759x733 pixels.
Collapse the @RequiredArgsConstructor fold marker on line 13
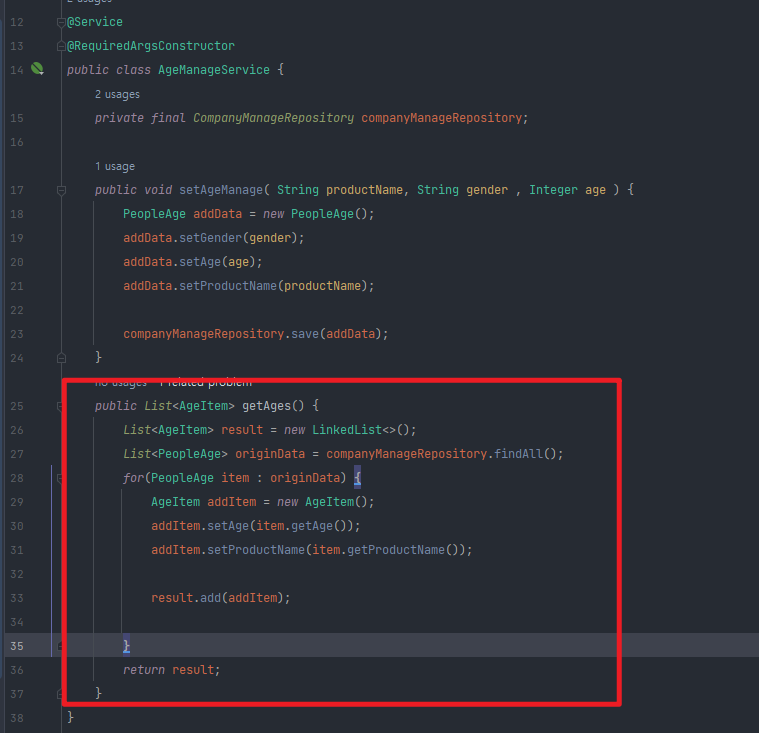61,46
